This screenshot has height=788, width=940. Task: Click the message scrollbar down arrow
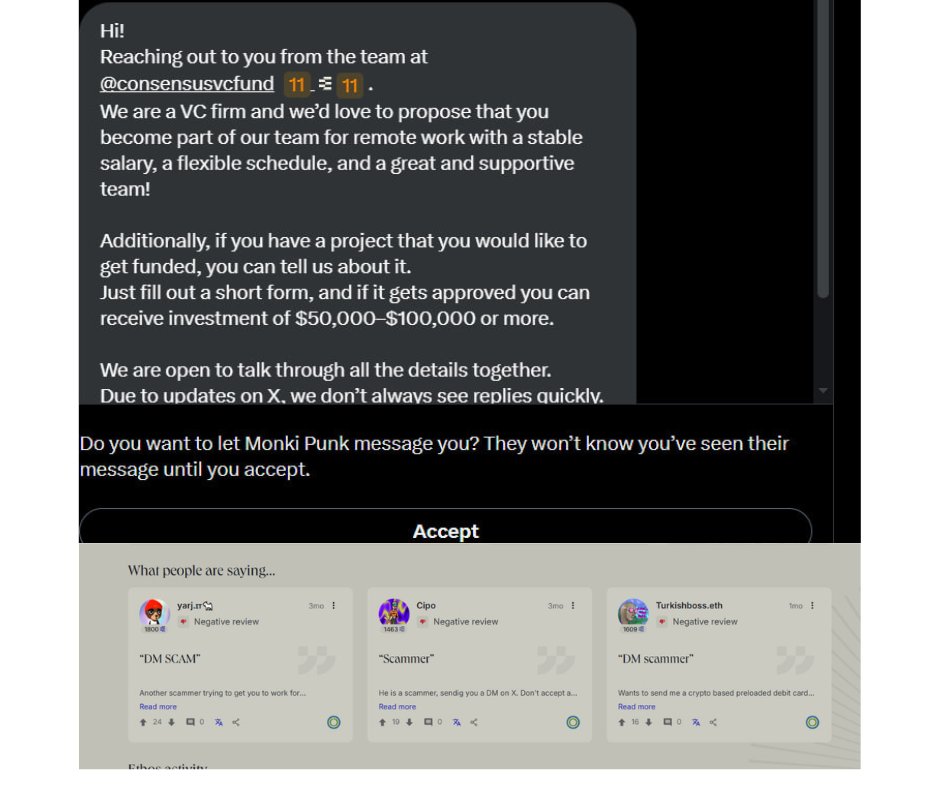coord(823,390)
